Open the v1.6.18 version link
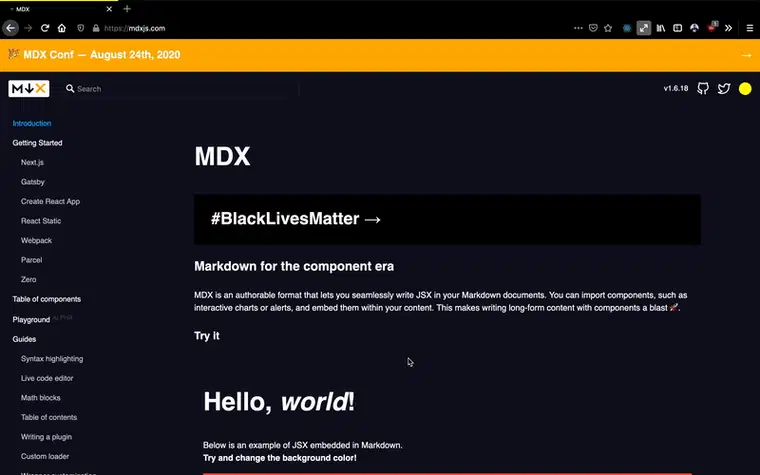The height and width of the screenshot is (475, 760). [x=676, y=88]
